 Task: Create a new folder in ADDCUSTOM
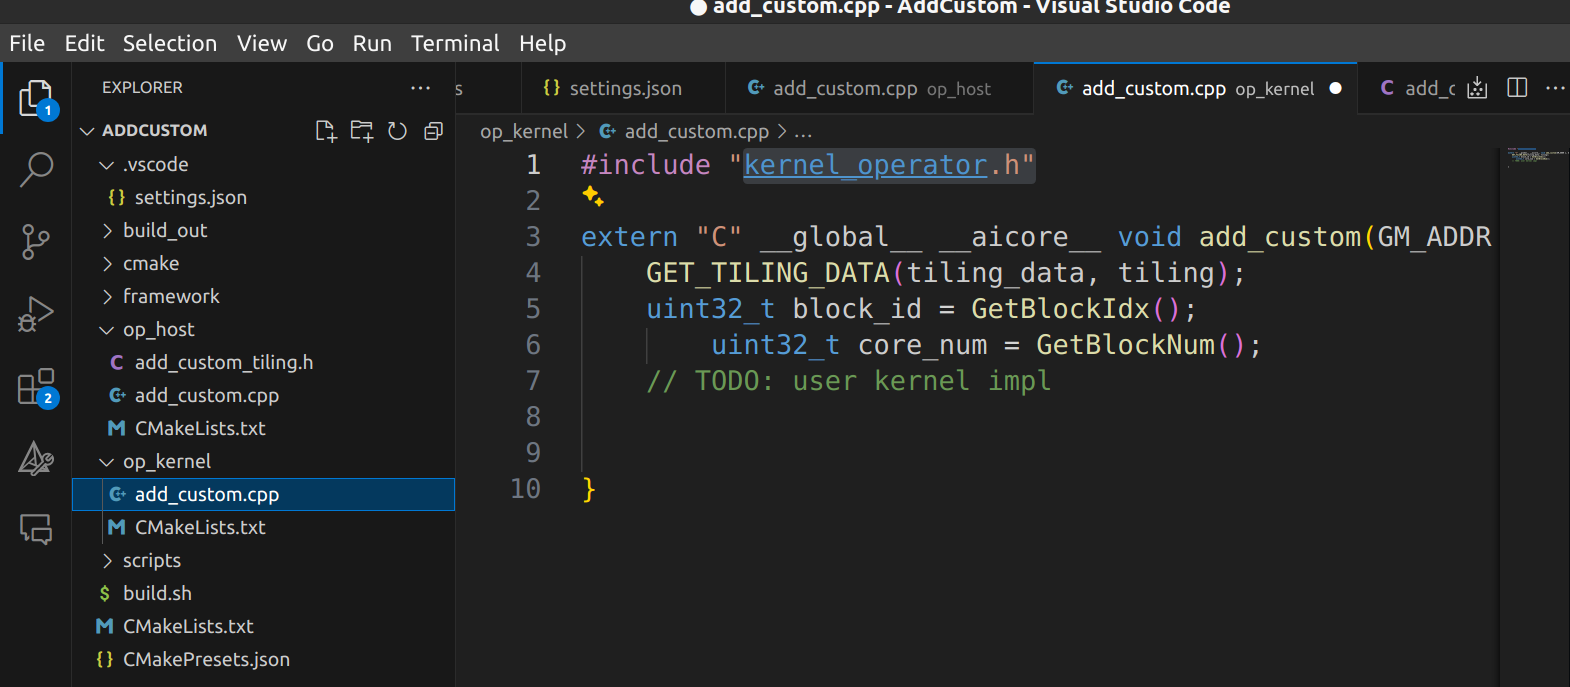click(362, 131)
